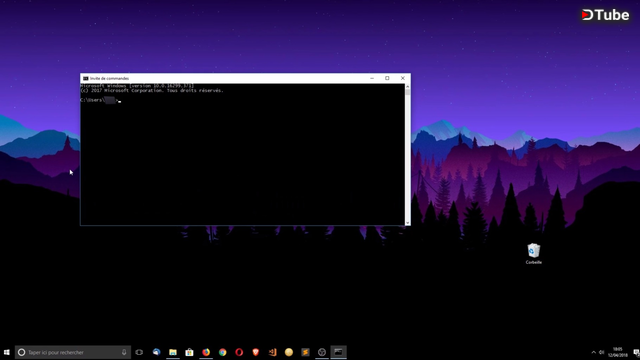Open Microsoft Store taskbar icon
The image size is (640, 360).
pyautogui.click(x=189, y=352)
